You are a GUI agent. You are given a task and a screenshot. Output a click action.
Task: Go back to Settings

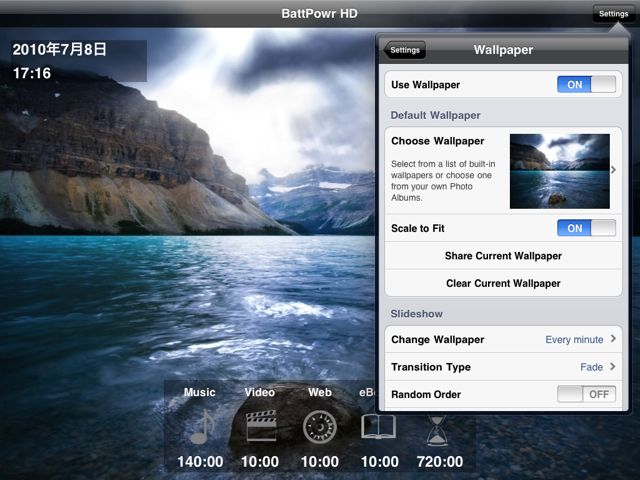coord(404,50)
